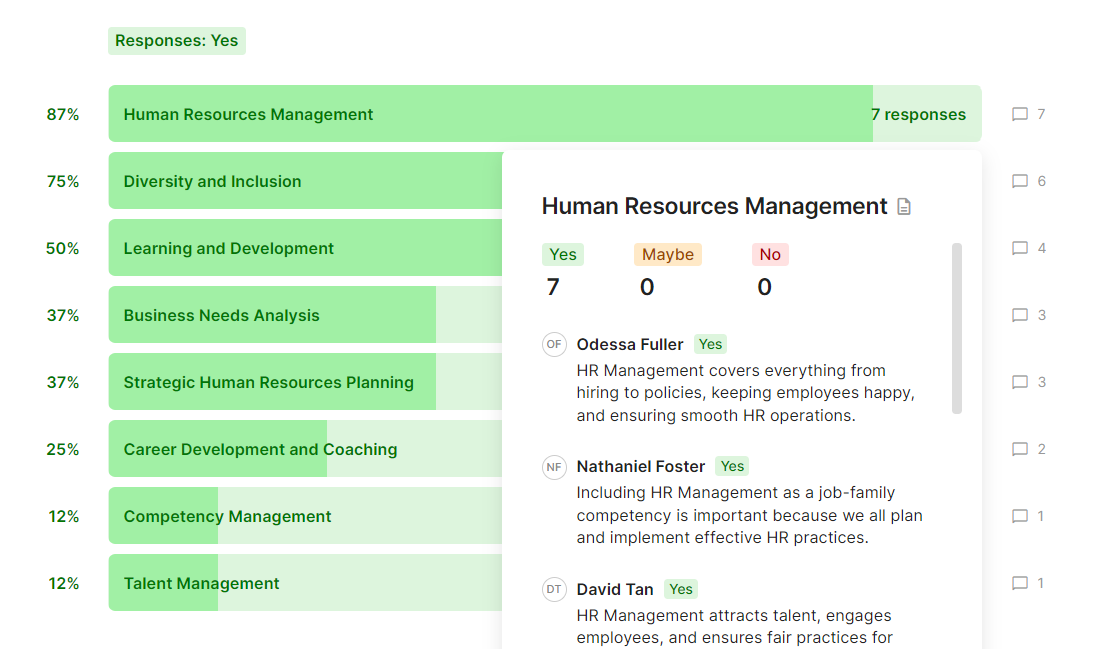Click comment icon for Diversity and Inclusion row
The width and height of the screenshot is (1094, 649).
[x=1020, y=181]
